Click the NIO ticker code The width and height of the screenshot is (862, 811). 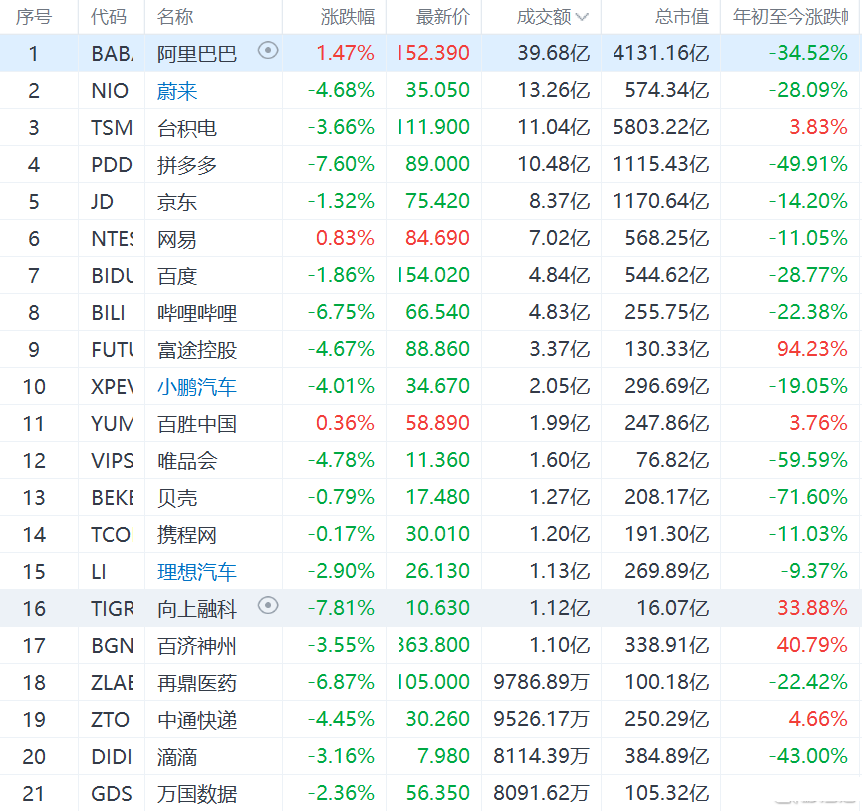click(x=110, y=90)
